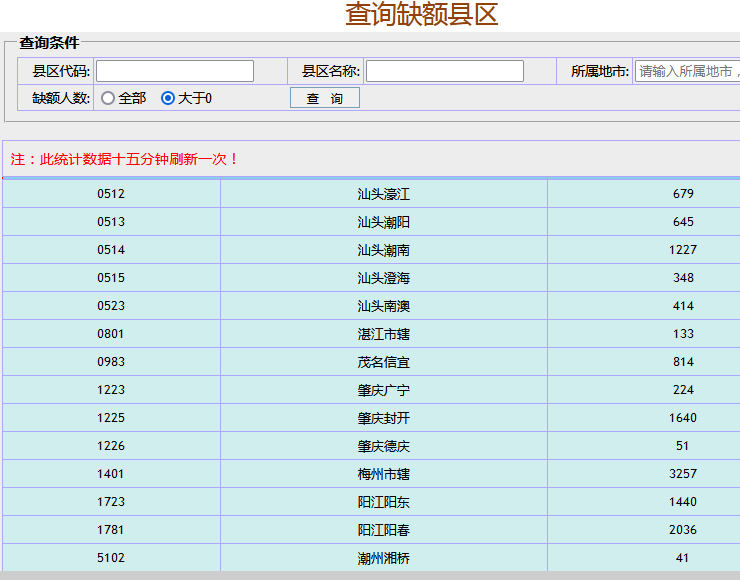Viewport: 740px width, 580px height.
Task: Focus the 县区名称 input field
Action: (x=445, y=71)
